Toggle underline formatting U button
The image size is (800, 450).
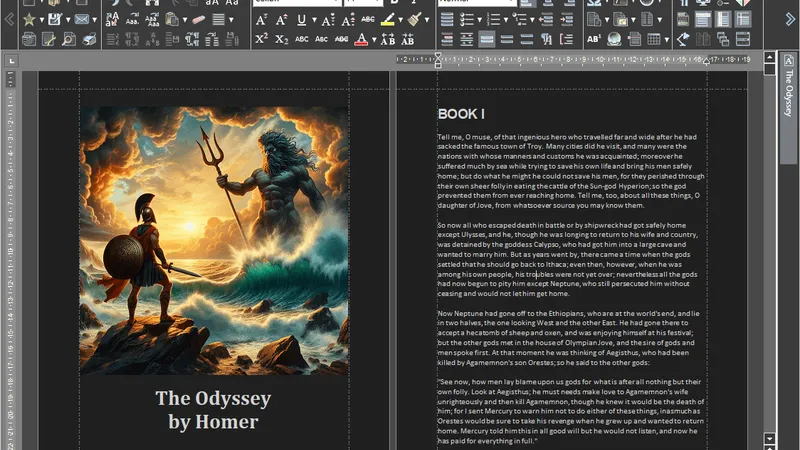point(302,20)
